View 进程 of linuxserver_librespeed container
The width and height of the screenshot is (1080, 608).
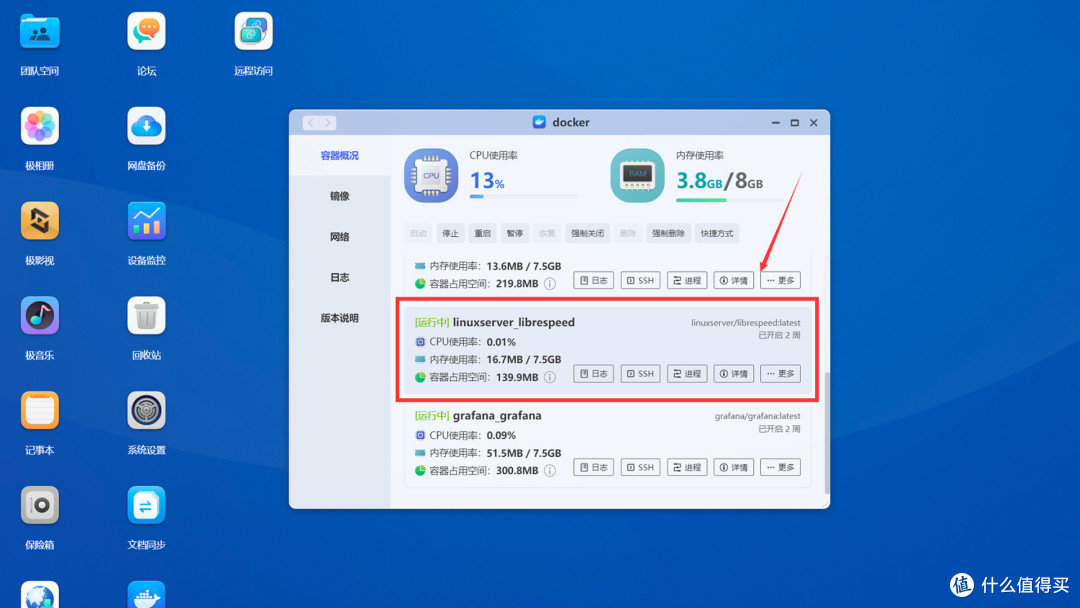coord(687,374)
